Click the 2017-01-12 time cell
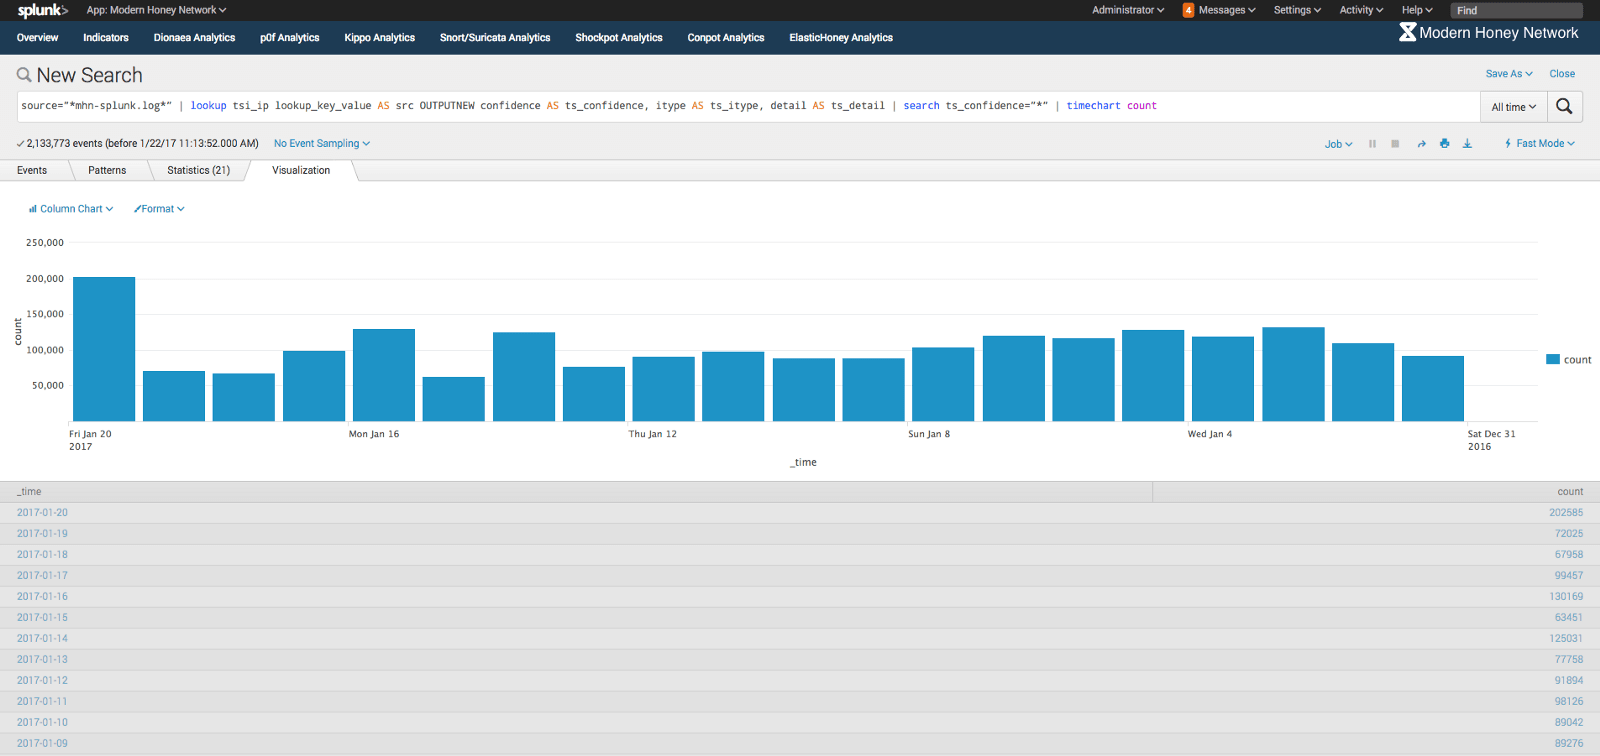This screenshot has height=756, width=1600. click(x=42, y=681)
